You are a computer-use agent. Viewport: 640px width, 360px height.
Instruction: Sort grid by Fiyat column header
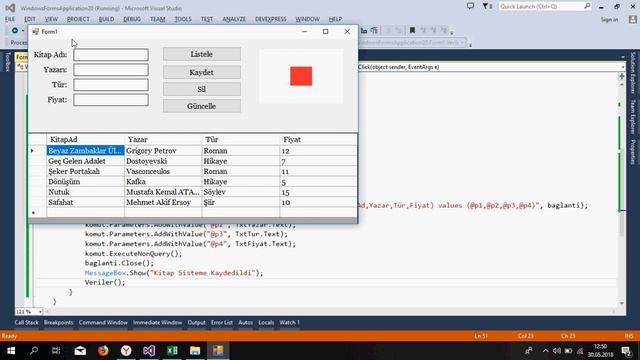(x=318, y=140)
